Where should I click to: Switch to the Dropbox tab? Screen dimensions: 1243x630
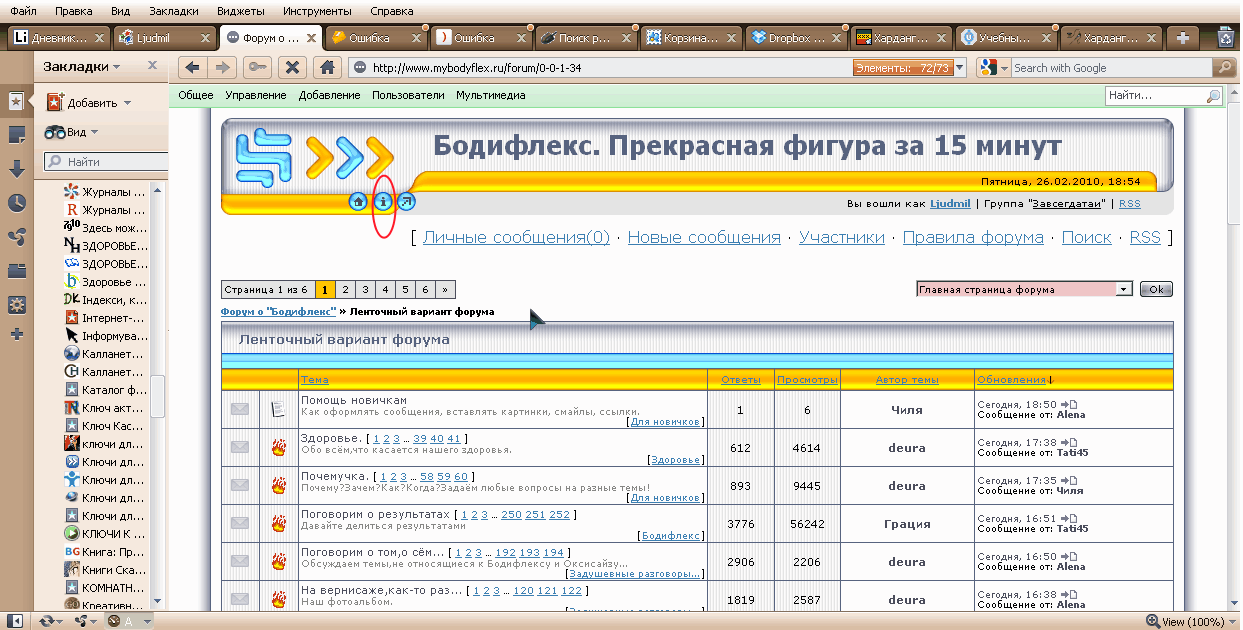[x=795, y=38]
